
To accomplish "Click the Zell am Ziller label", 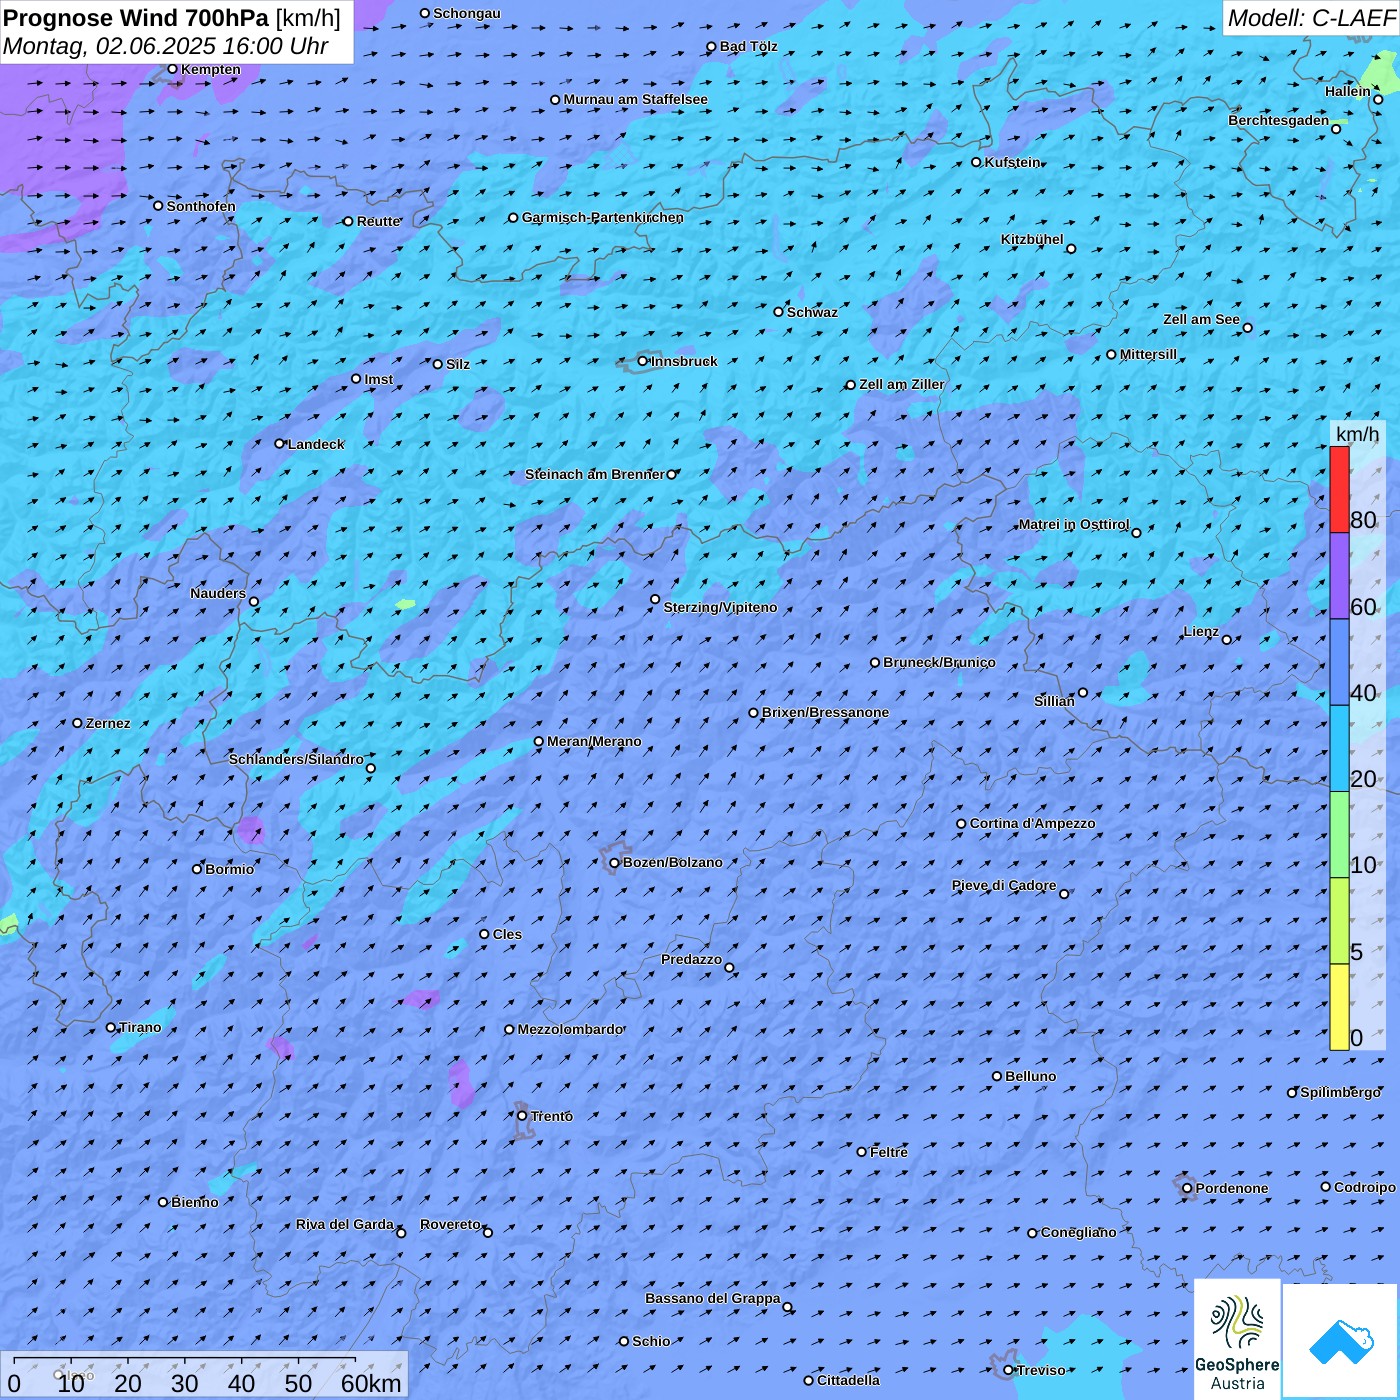I will point(902,385).
